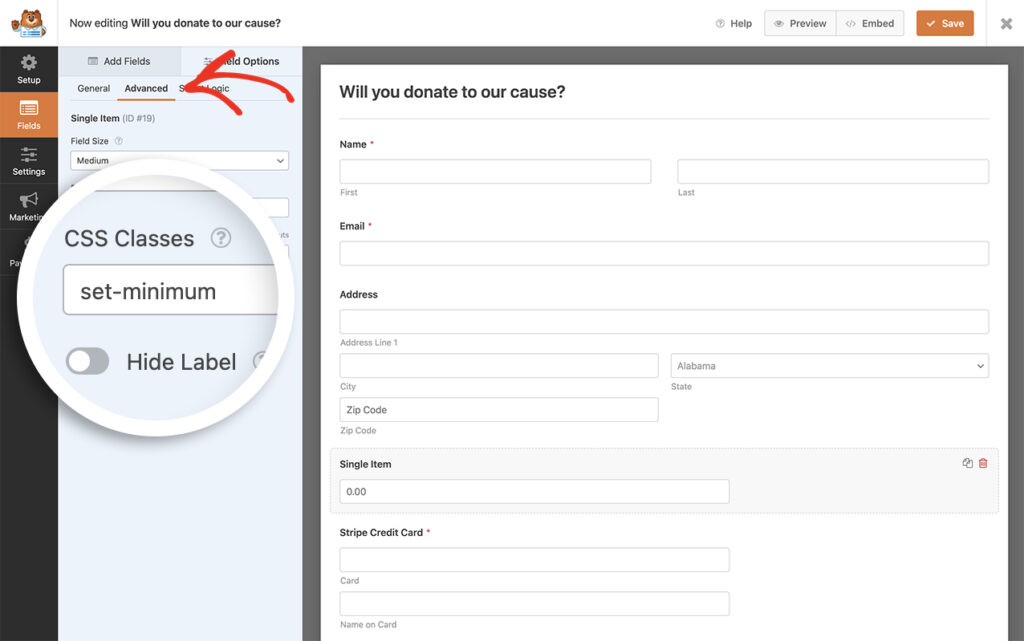
Task: Delete the Single Item field
Action: coord(982,463)
